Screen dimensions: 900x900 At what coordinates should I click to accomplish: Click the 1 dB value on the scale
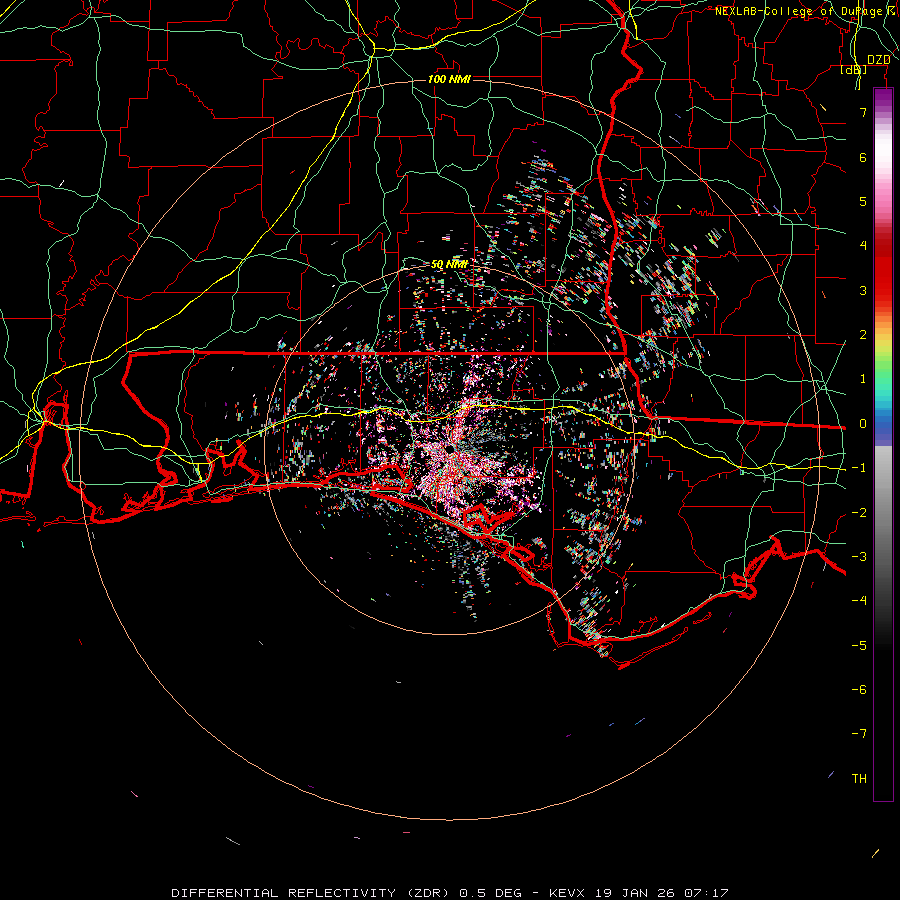coord(863,379)
